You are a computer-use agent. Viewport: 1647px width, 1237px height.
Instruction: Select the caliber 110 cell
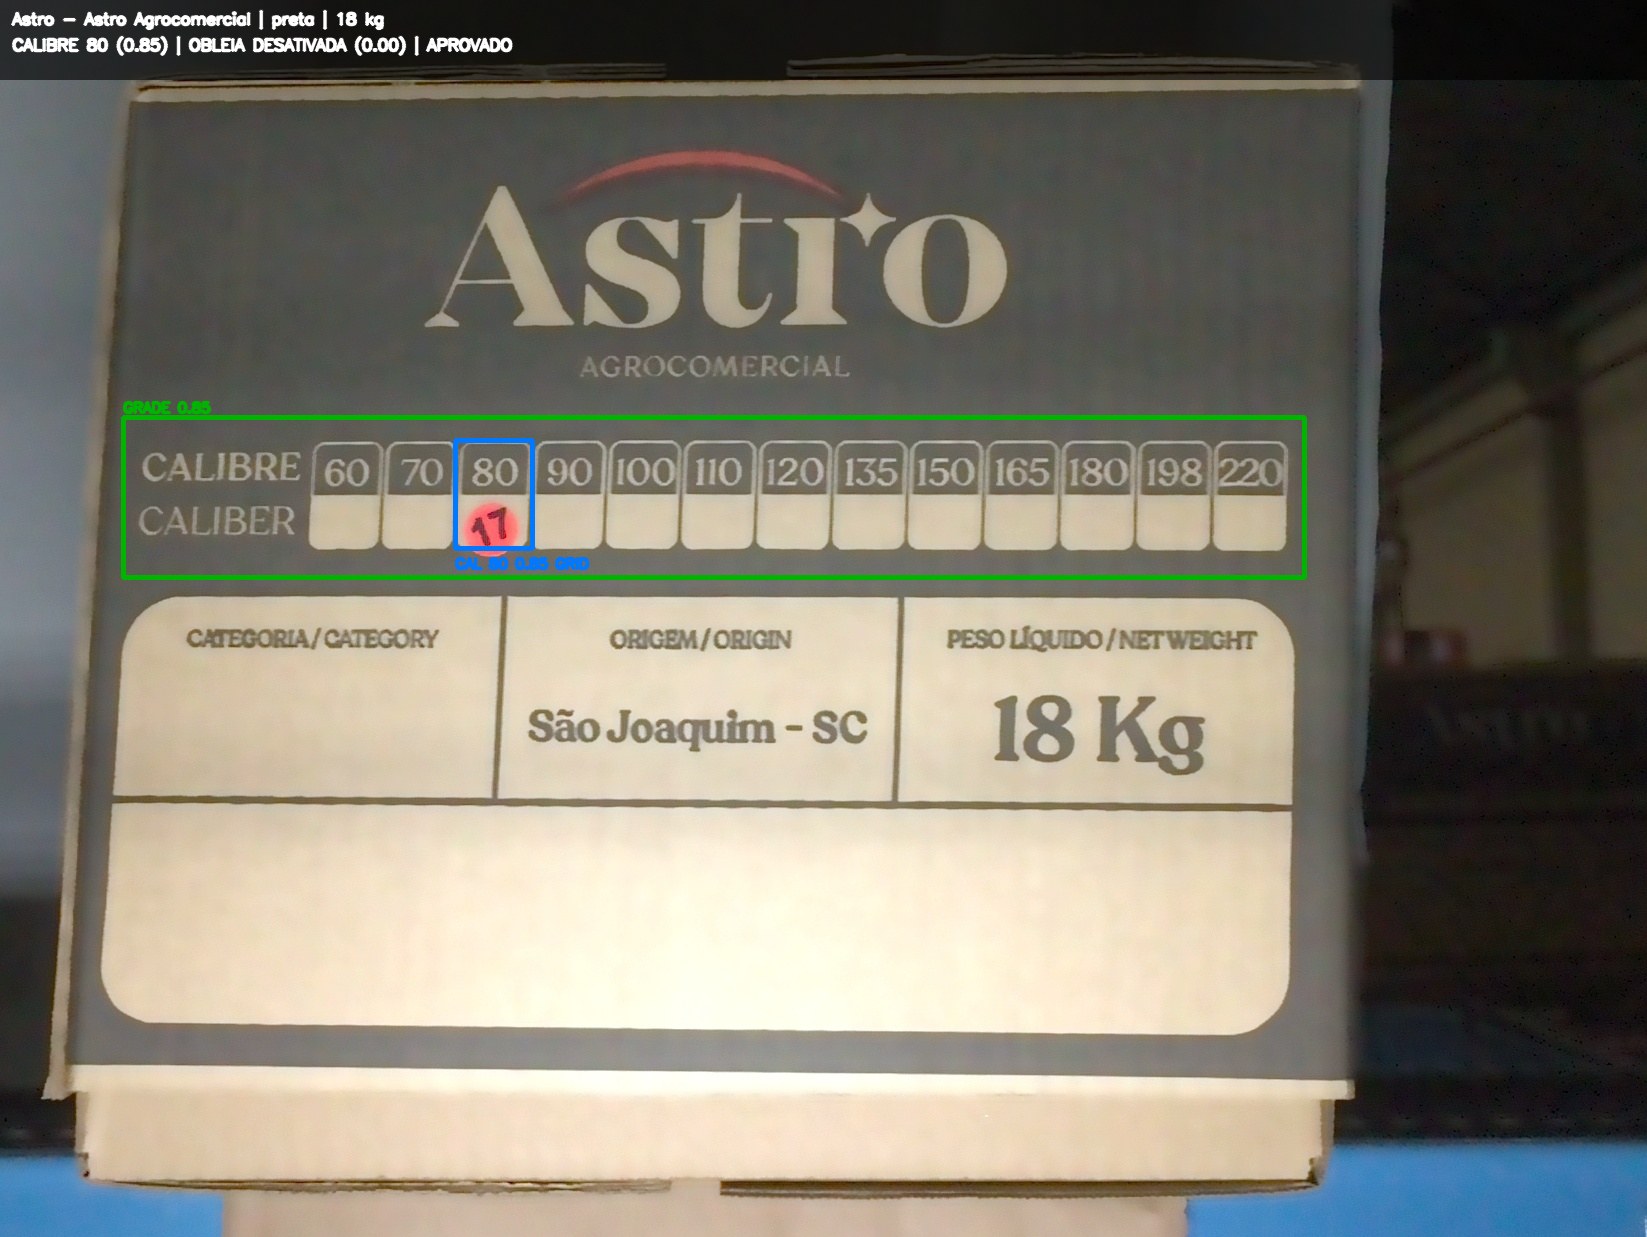(718, 495)
